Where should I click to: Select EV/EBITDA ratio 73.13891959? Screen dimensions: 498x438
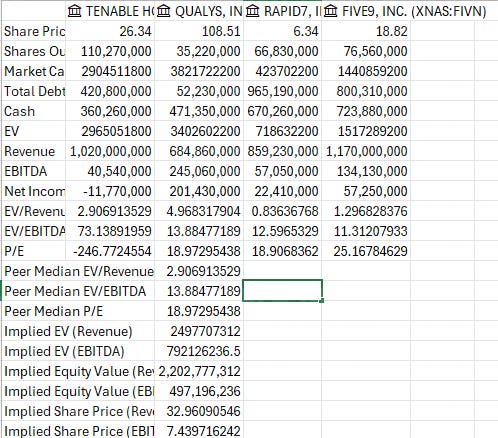pyautogui.click(x=115, y=231)
